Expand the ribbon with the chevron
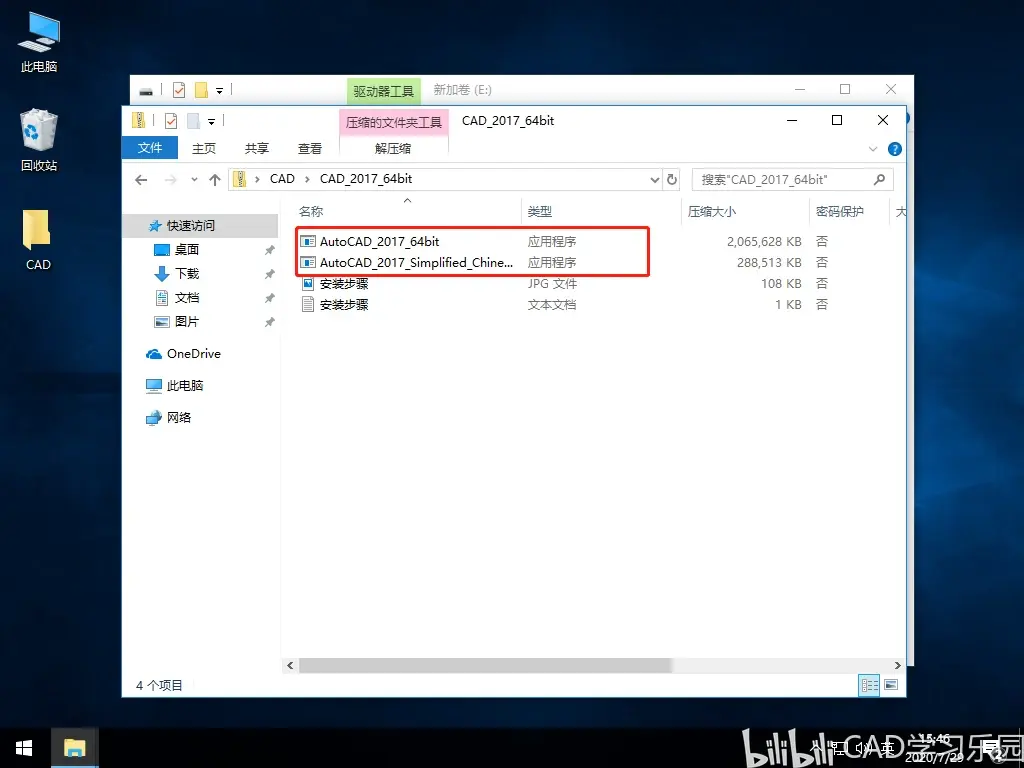 point(873,149)
